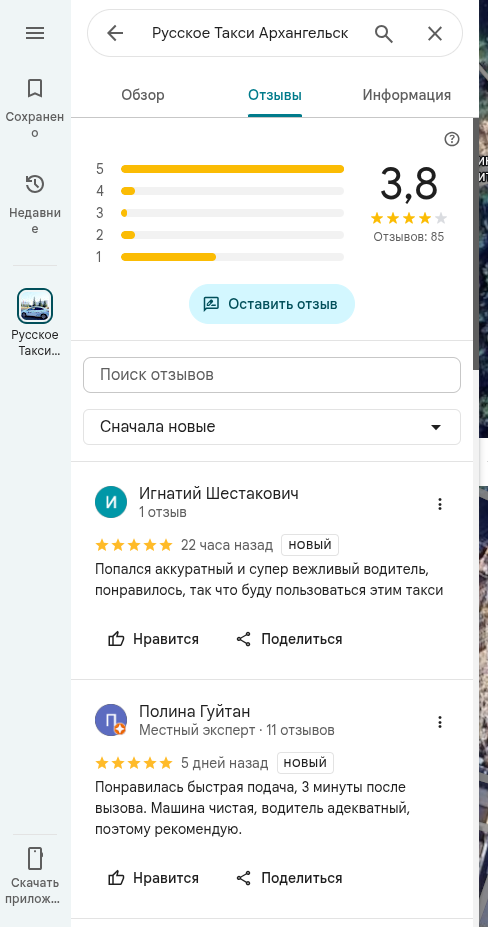This screenshot has height=927, width=488.
Task: Filter by 3-star rating bar
Action: pos(232,213)
